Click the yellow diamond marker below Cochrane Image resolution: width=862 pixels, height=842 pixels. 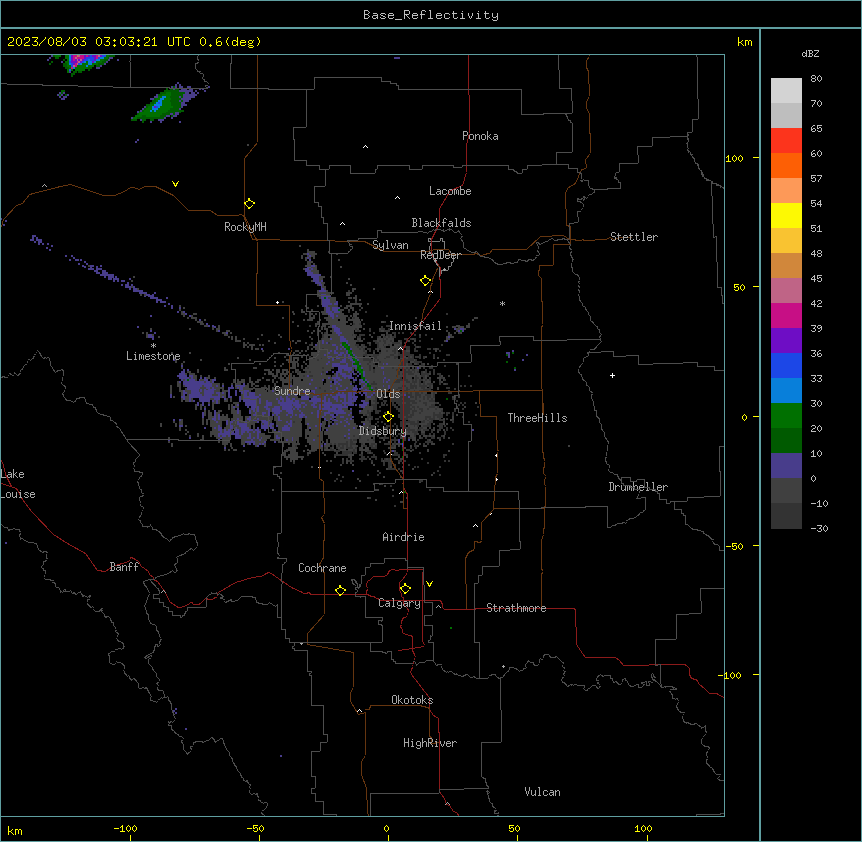[x=340, y=590]
